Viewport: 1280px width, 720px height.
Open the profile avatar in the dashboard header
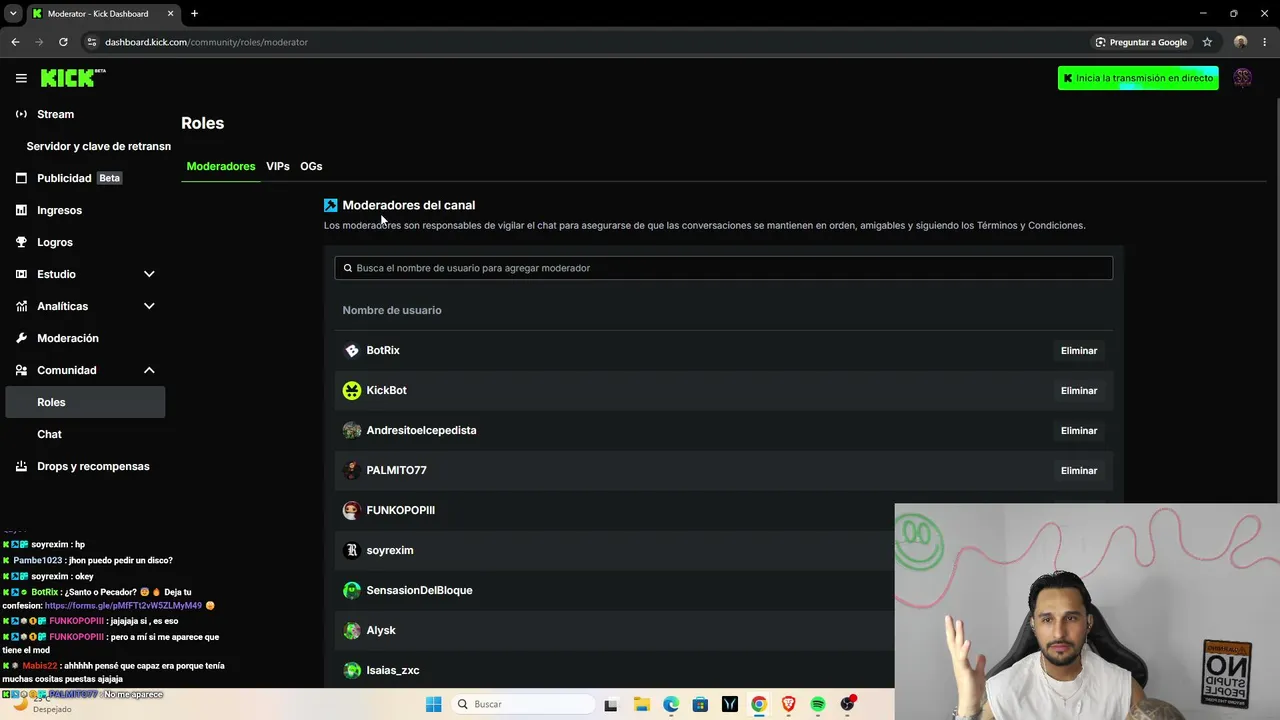coord(1243,78)
